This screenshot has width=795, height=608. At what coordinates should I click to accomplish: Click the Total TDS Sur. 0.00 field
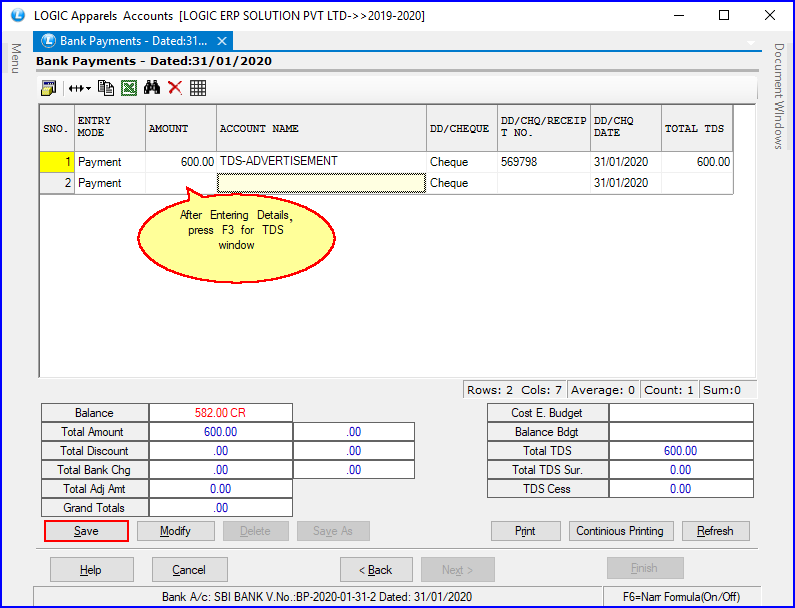point(681,470)
